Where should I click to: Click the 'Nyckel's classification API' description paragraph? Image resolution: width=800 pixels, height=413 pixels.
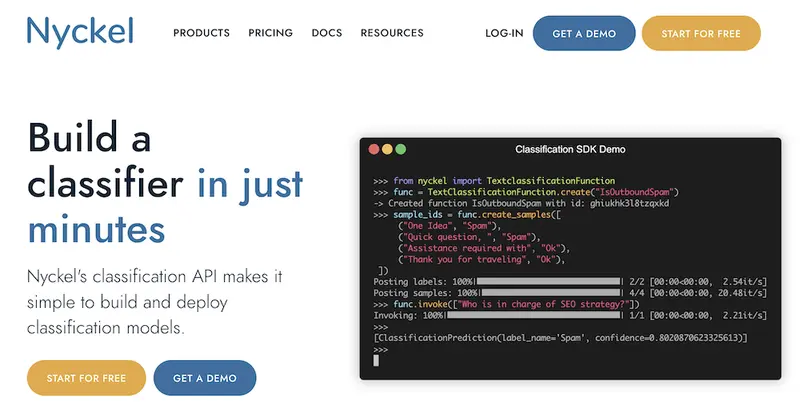point(155,302)
